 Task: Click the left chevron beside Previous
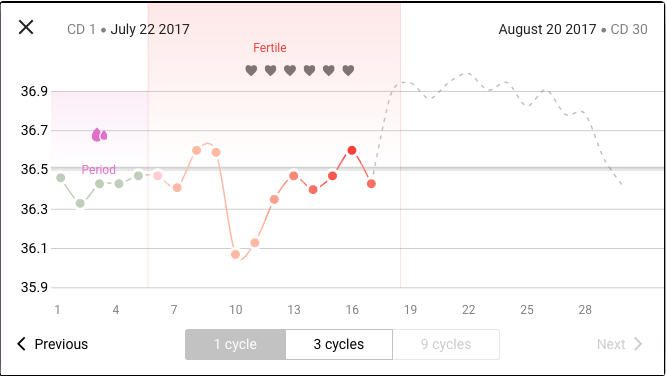[x=21, y=344]
